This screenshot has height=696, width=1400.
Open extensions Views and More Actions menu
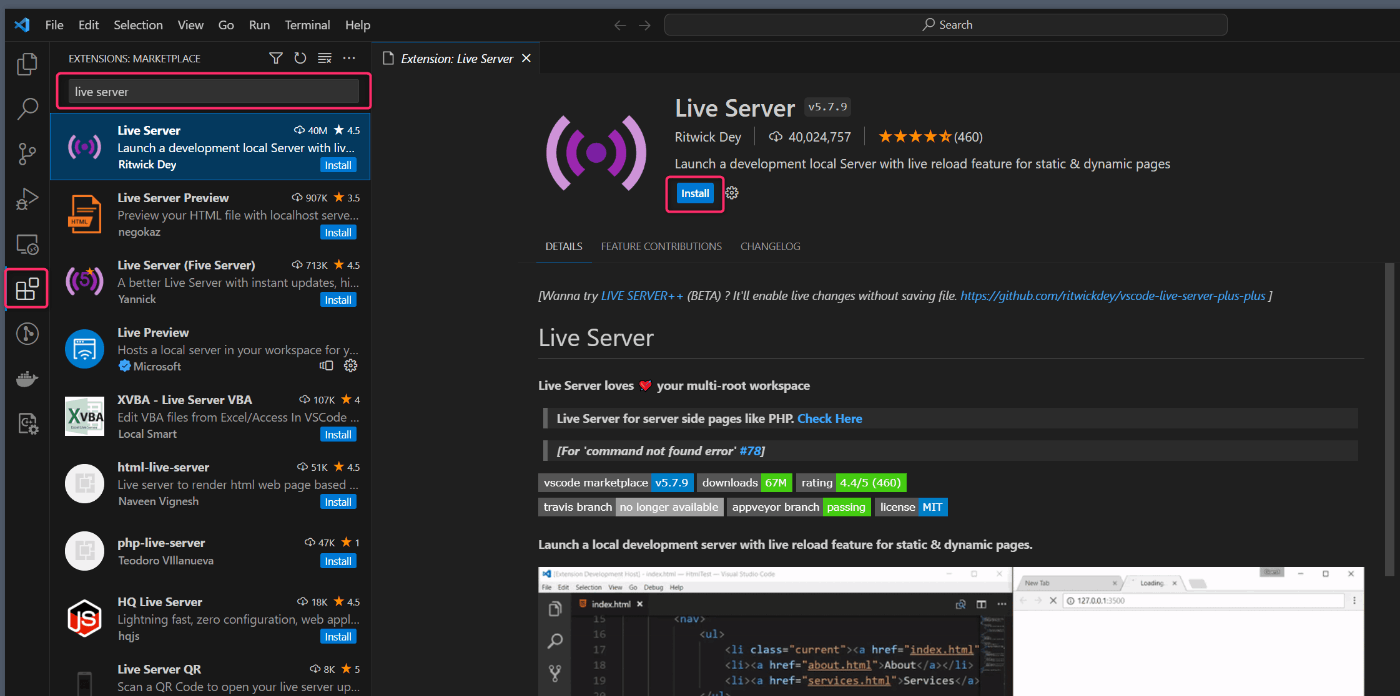(x=349, y=58)
